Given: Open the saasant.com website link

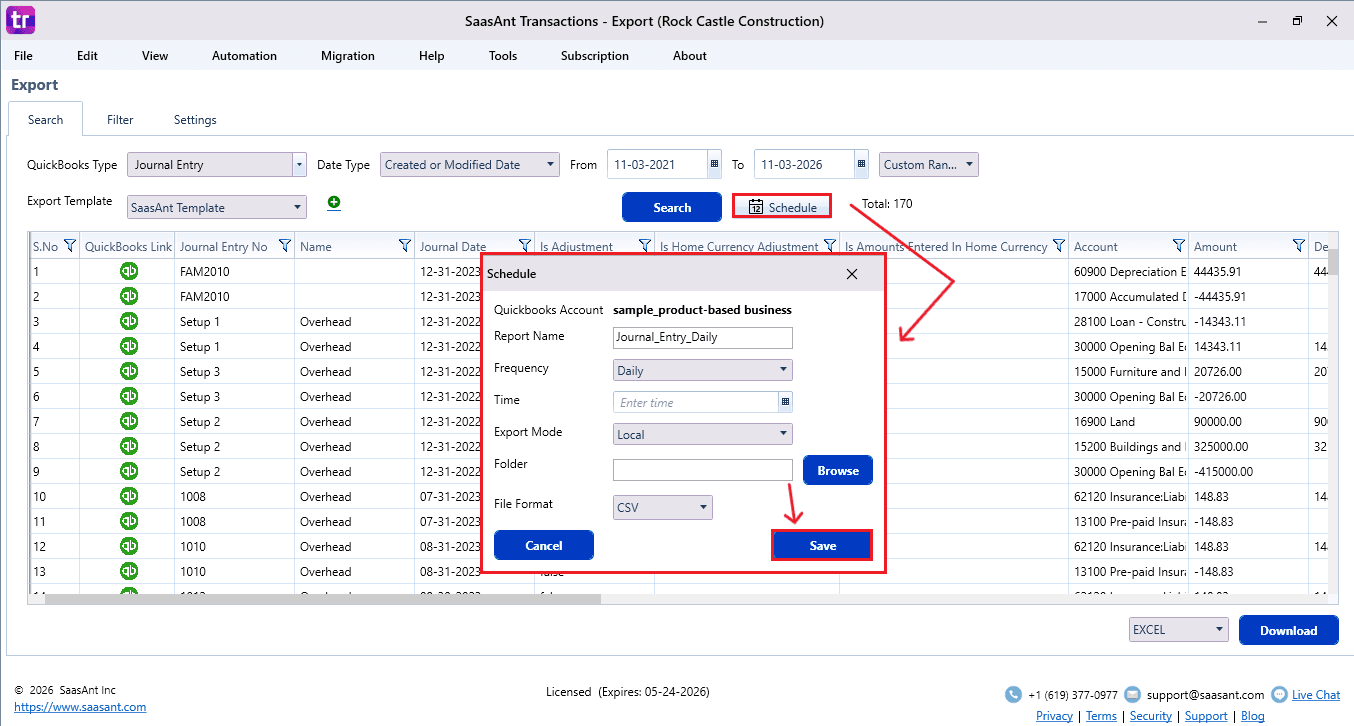Looking at the screenshot, I should [x=80, y=707].
